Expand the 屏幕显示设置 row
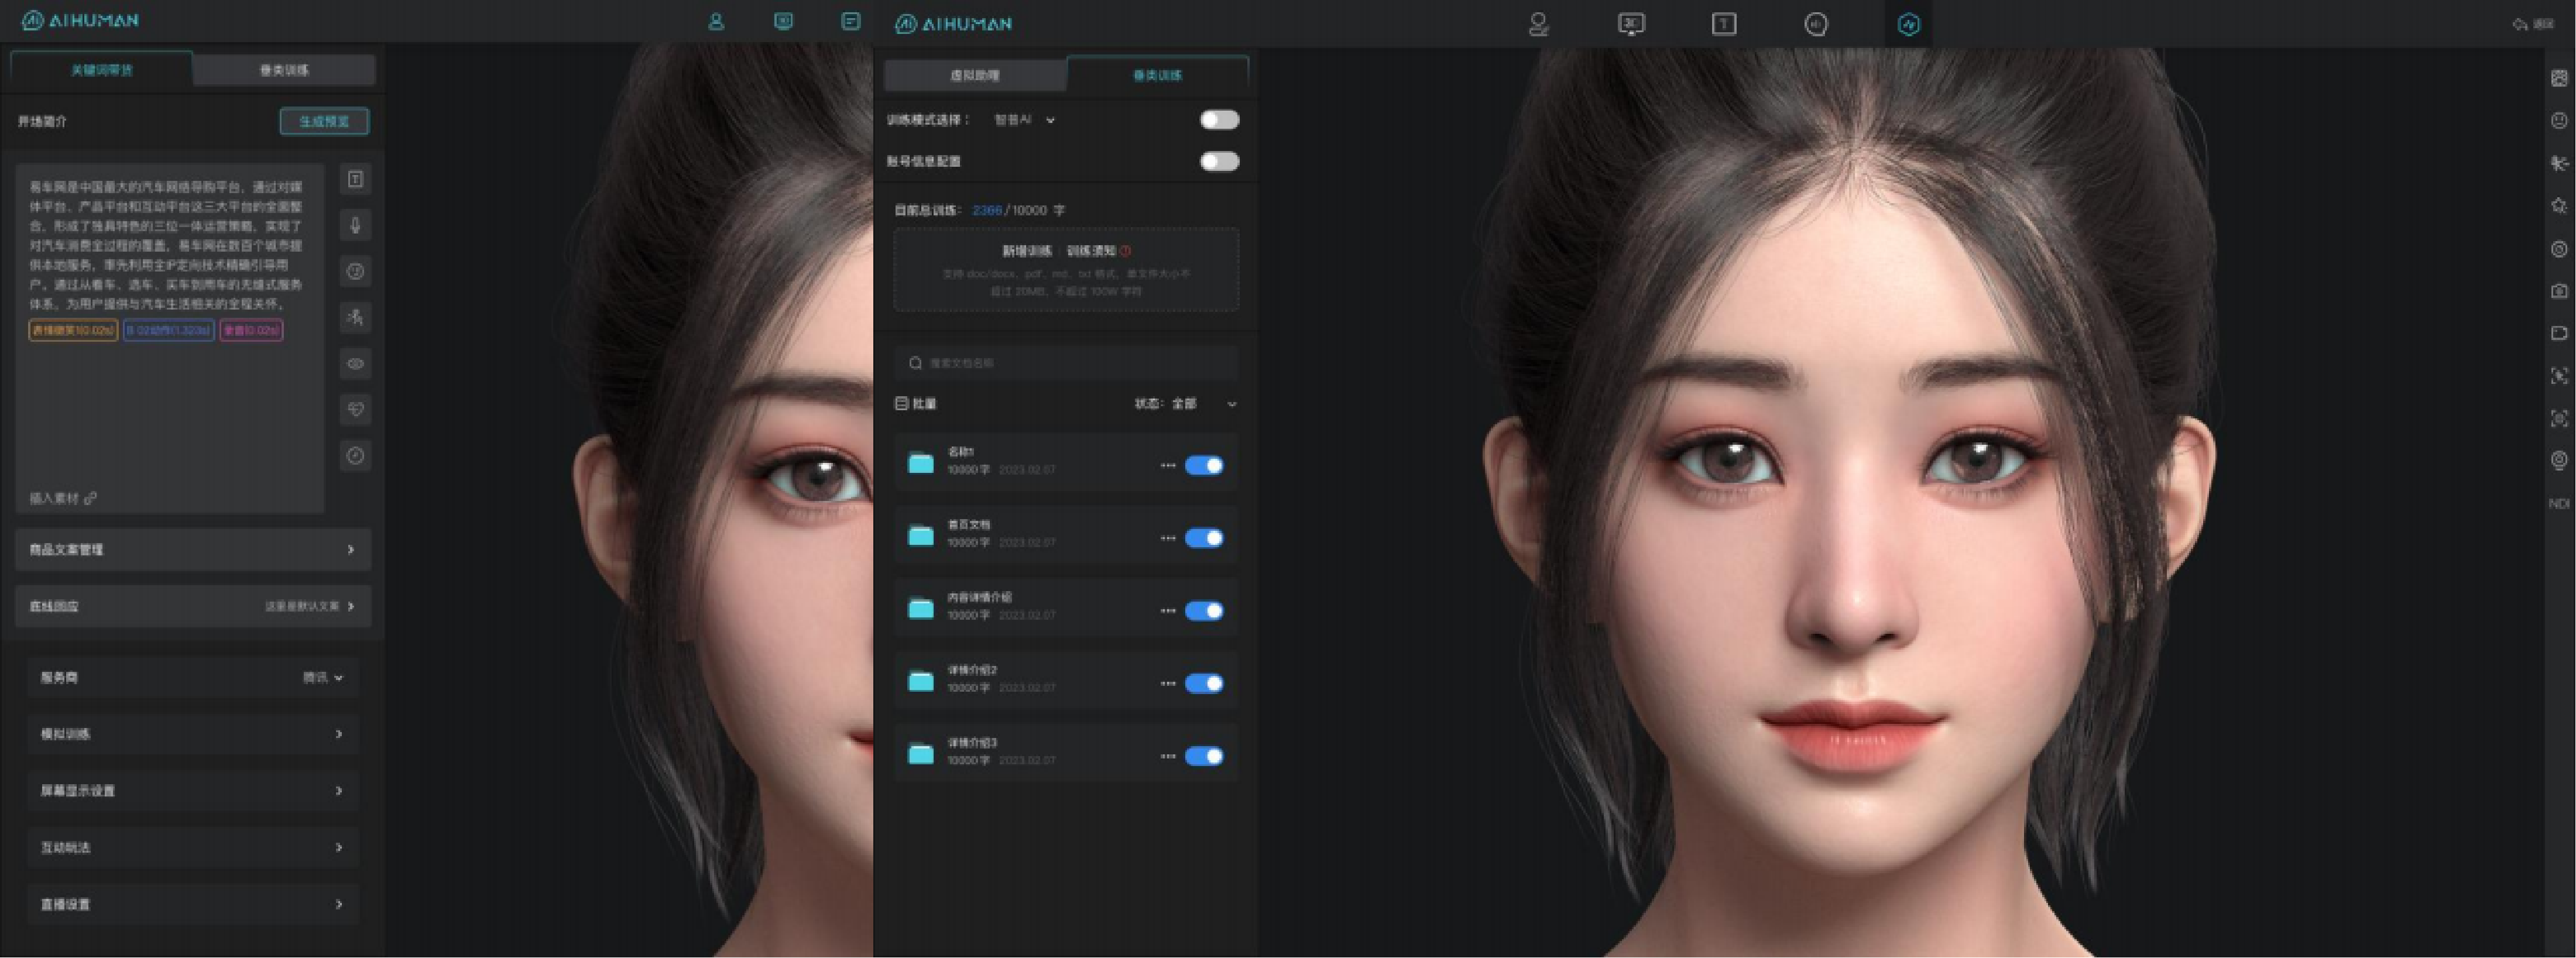This screenshot has width=2576, height=958. [x=193, y=791]
